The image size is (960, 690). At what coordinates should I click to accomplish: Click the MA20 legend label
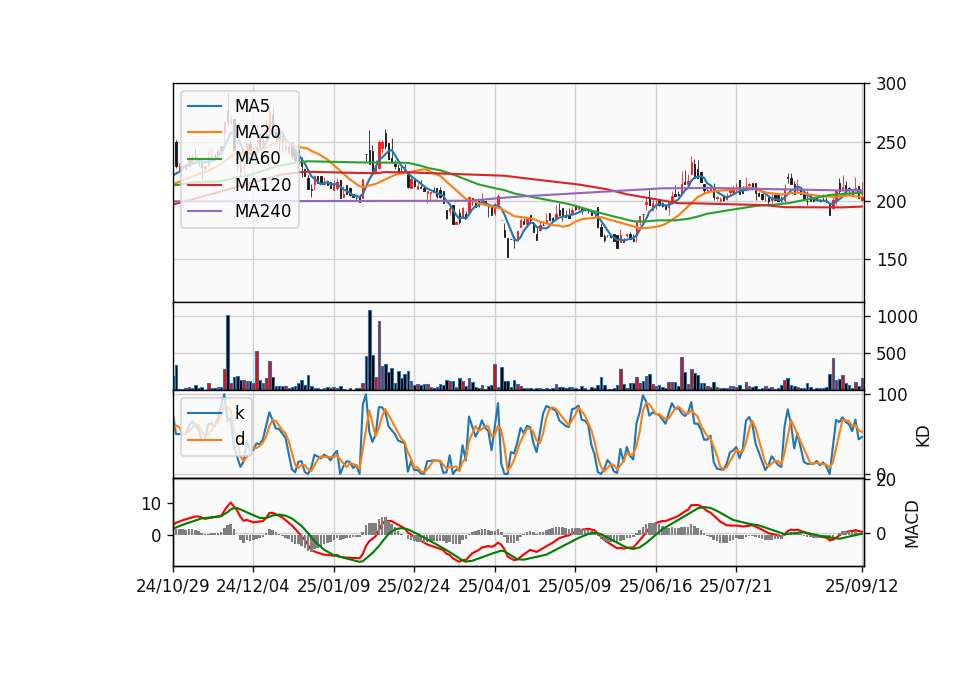(258, 132)
